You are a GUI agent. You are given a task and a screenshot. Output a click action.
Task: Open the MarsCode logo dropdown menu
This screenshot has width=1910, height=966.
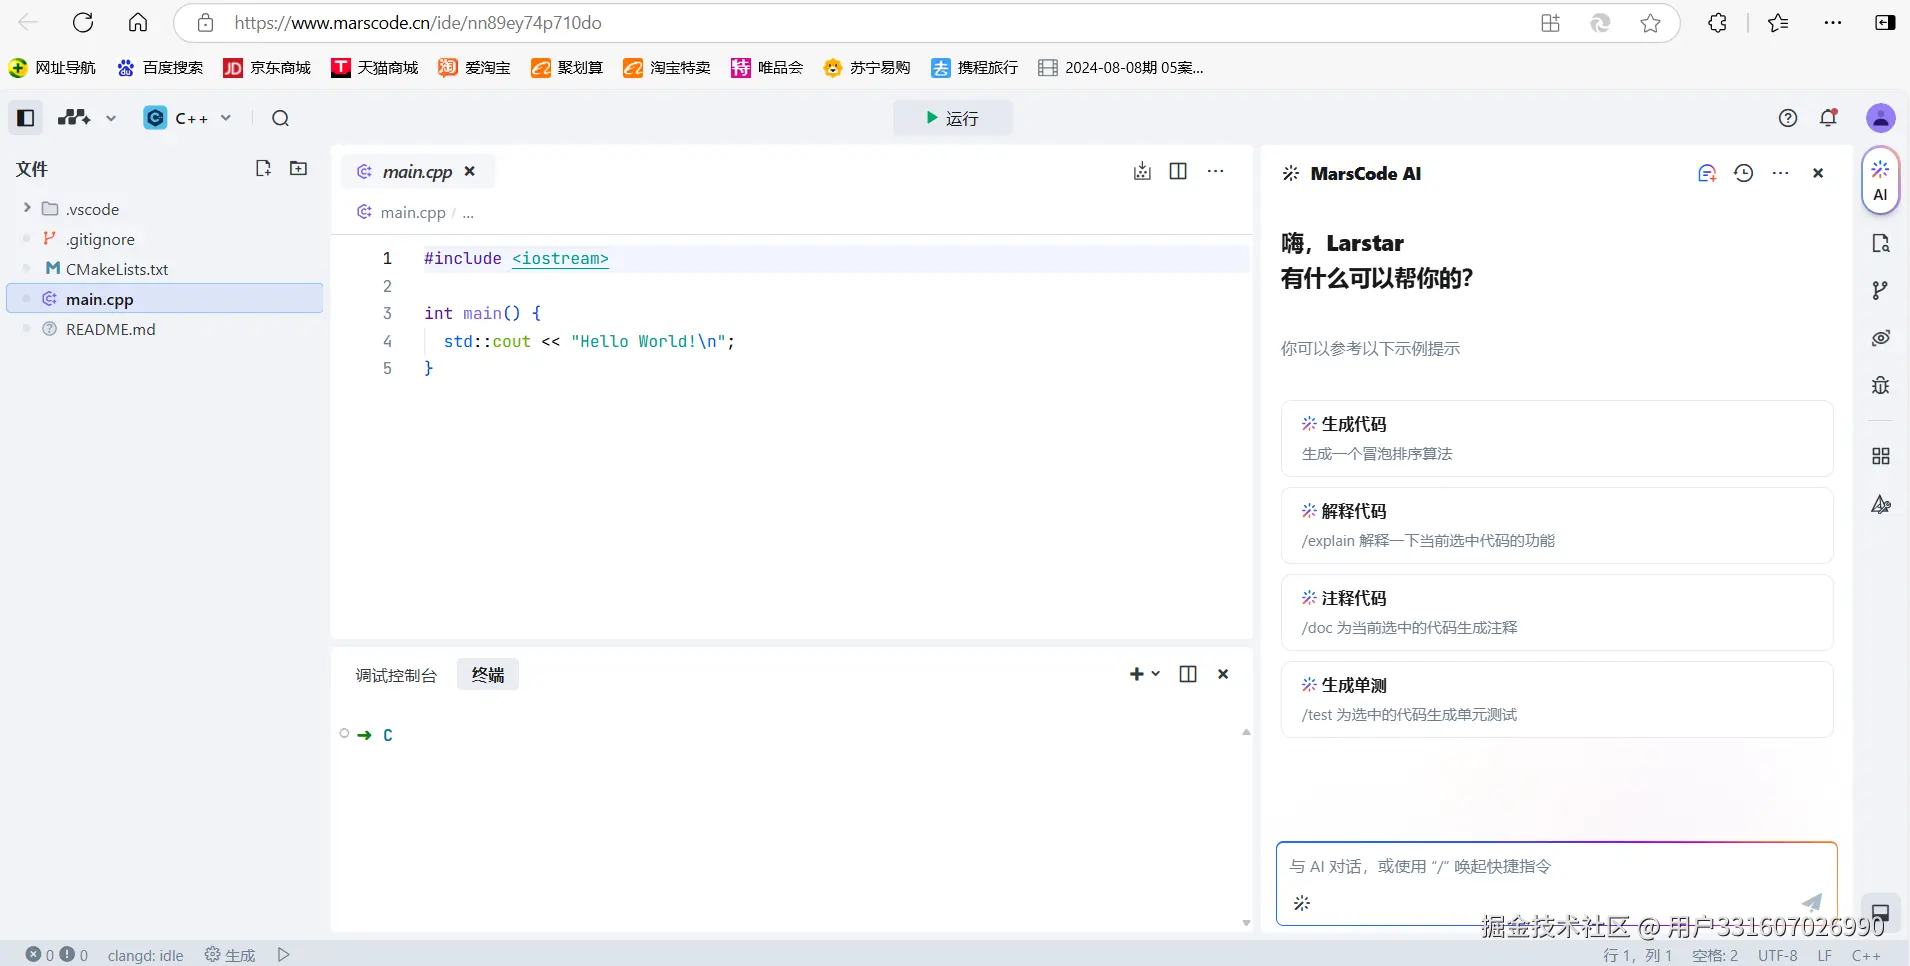coord(87,118)
